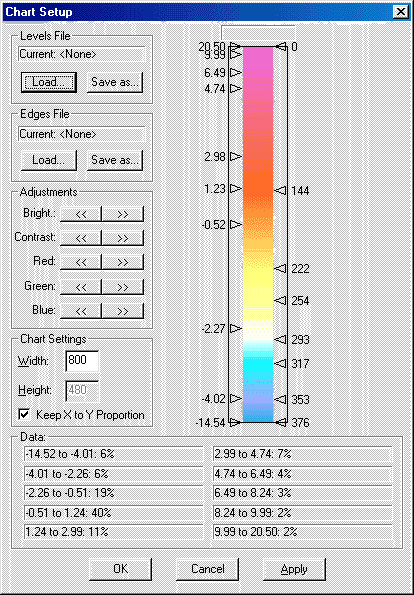Increase brightness with the >> button
Image resolution: width=414 pixels, height=595 pixels.
123,214
